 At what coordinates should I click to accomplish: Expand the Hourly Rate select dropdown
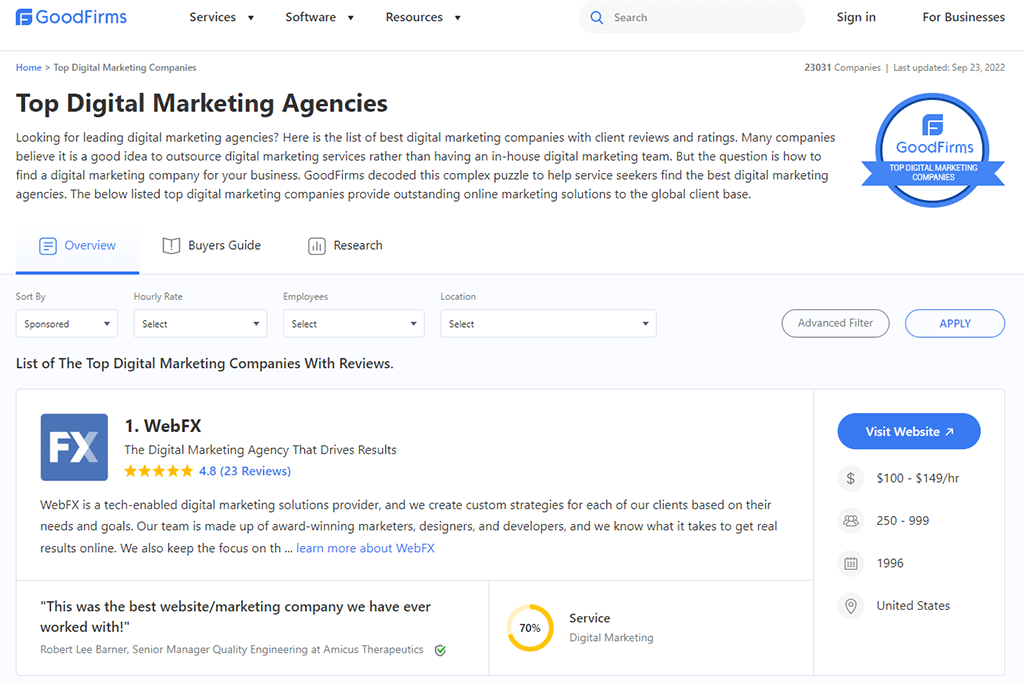pos(200,324)
